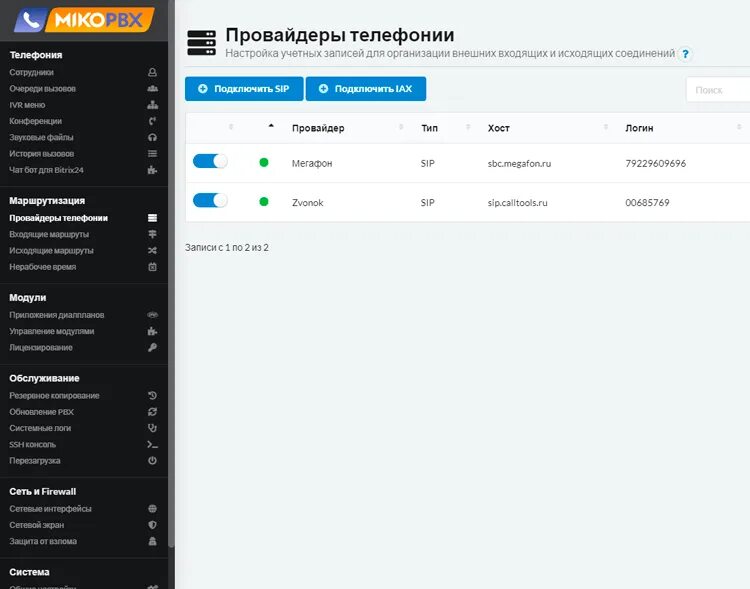The image size is (750, 589).
Task: Click the Провайдеры телефонии server icon in sidebar
Action: click(152, 218)
